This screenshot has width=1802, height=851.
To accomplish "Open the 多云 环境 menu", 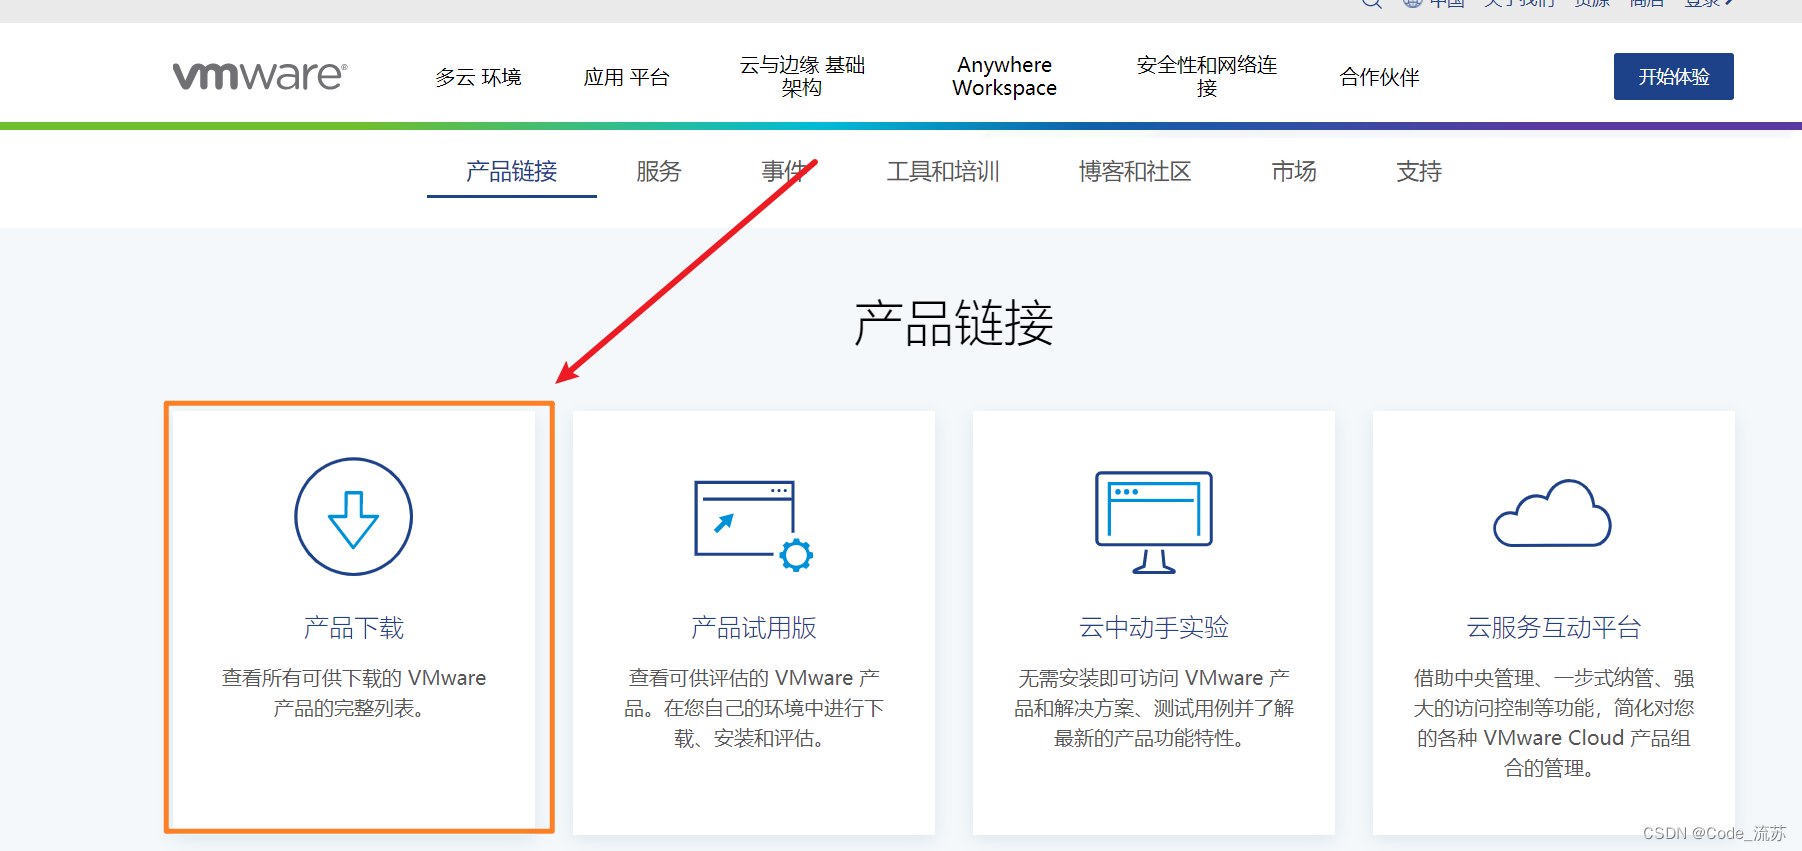I will click(478, 77).
